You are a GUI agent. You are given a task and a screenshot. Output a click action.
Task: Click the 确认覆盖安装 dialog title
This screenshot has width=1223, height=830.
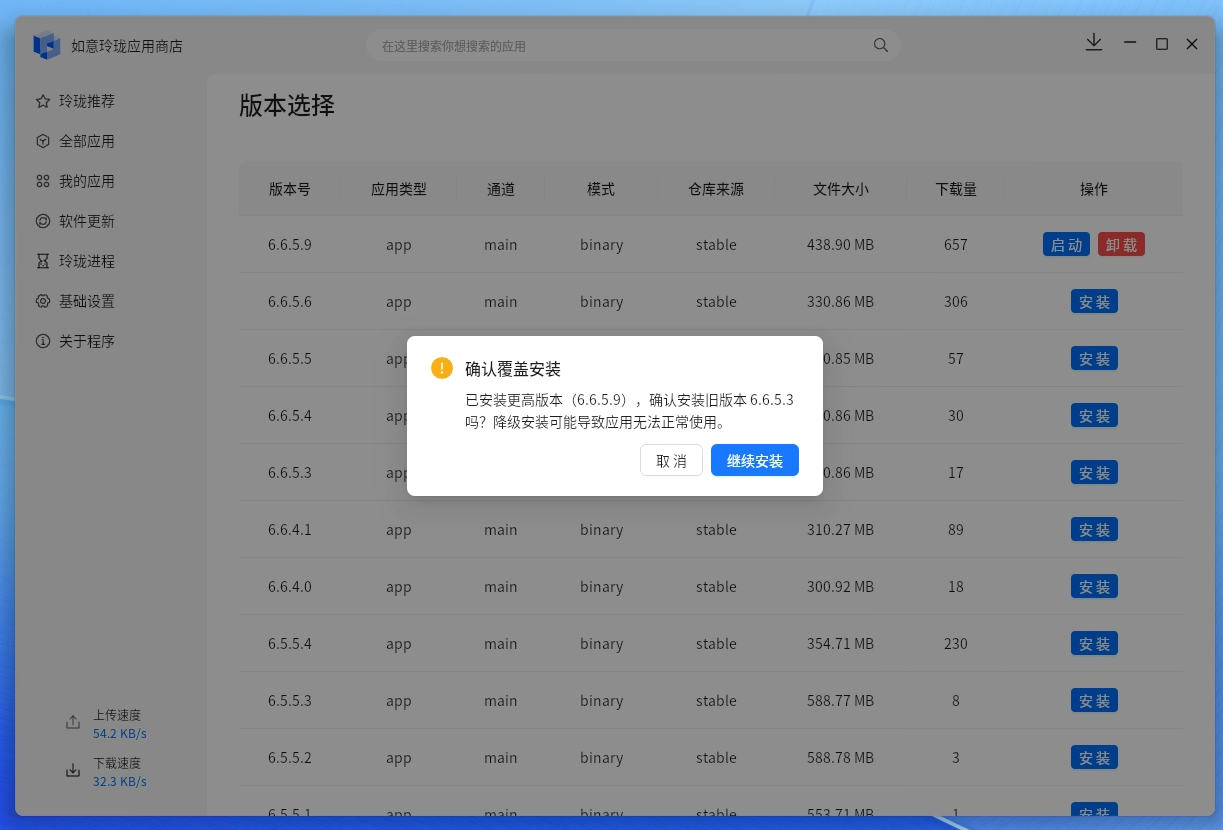point(513,369)
